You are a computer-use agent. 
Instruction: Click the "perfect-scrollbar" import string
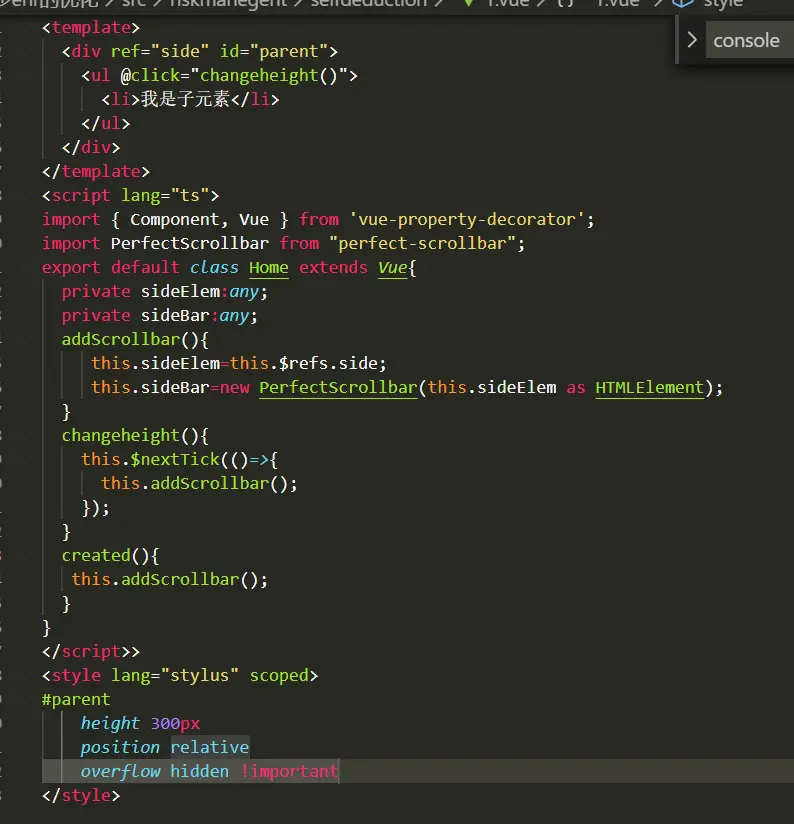[x=422, y=244]
